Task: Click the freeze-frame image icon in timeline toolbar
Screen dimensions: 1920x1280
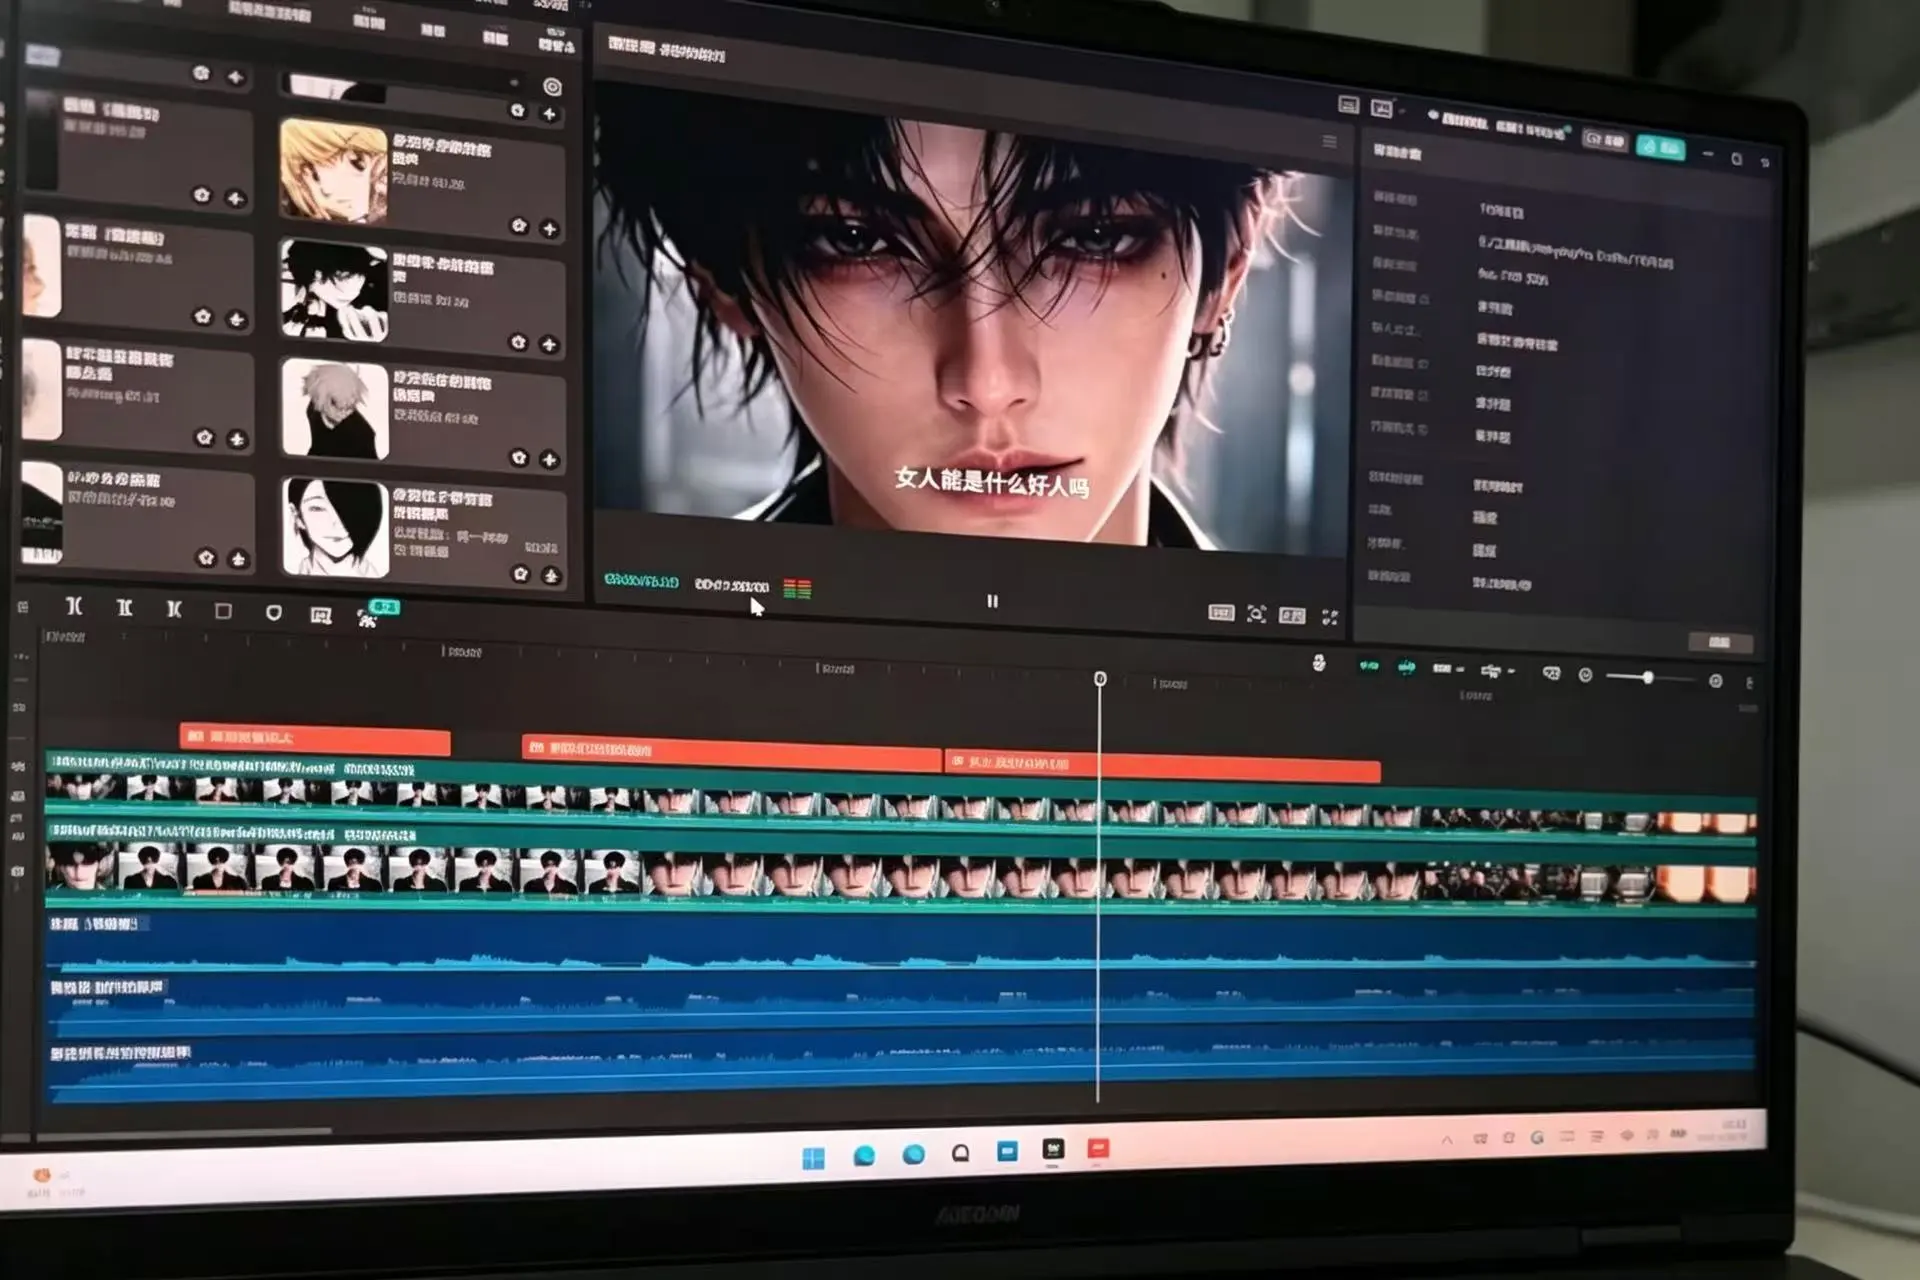Action: (321, 615)
